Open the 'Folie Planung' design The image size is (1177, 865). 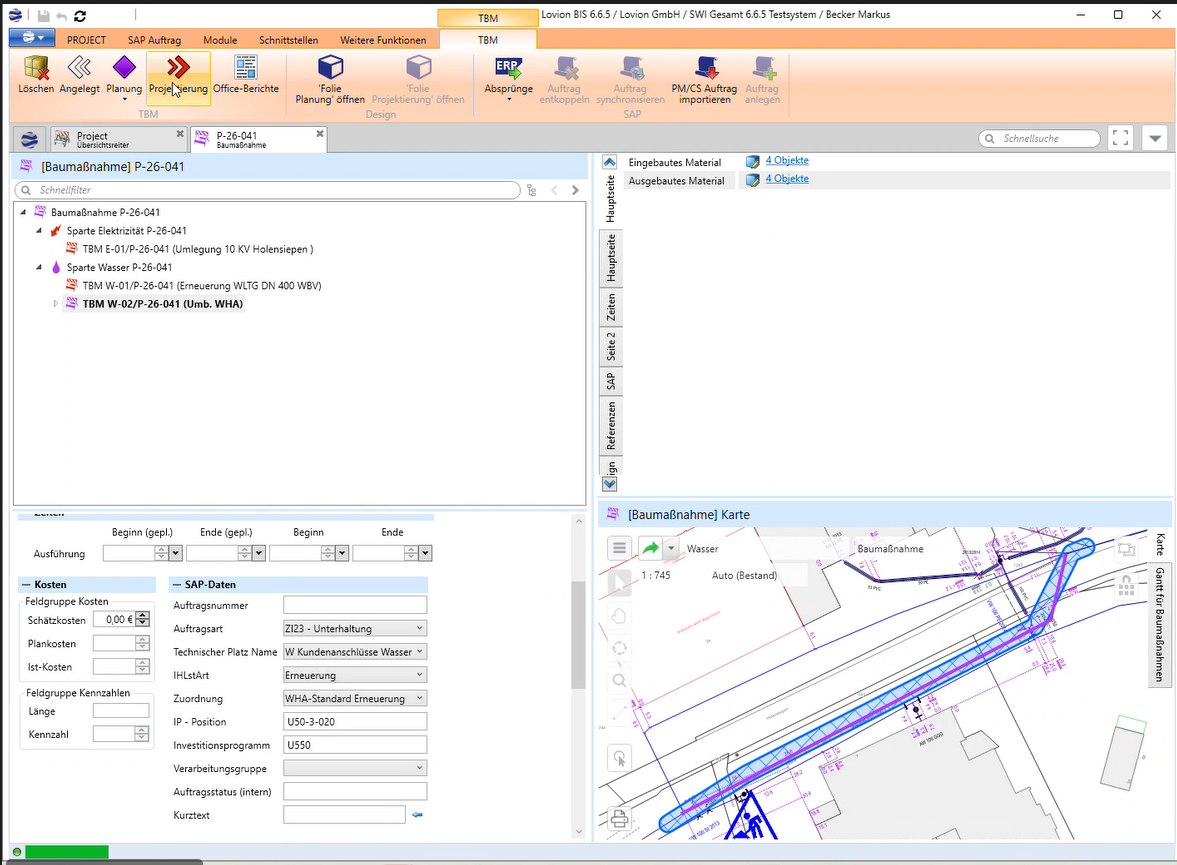coord(330,80)
